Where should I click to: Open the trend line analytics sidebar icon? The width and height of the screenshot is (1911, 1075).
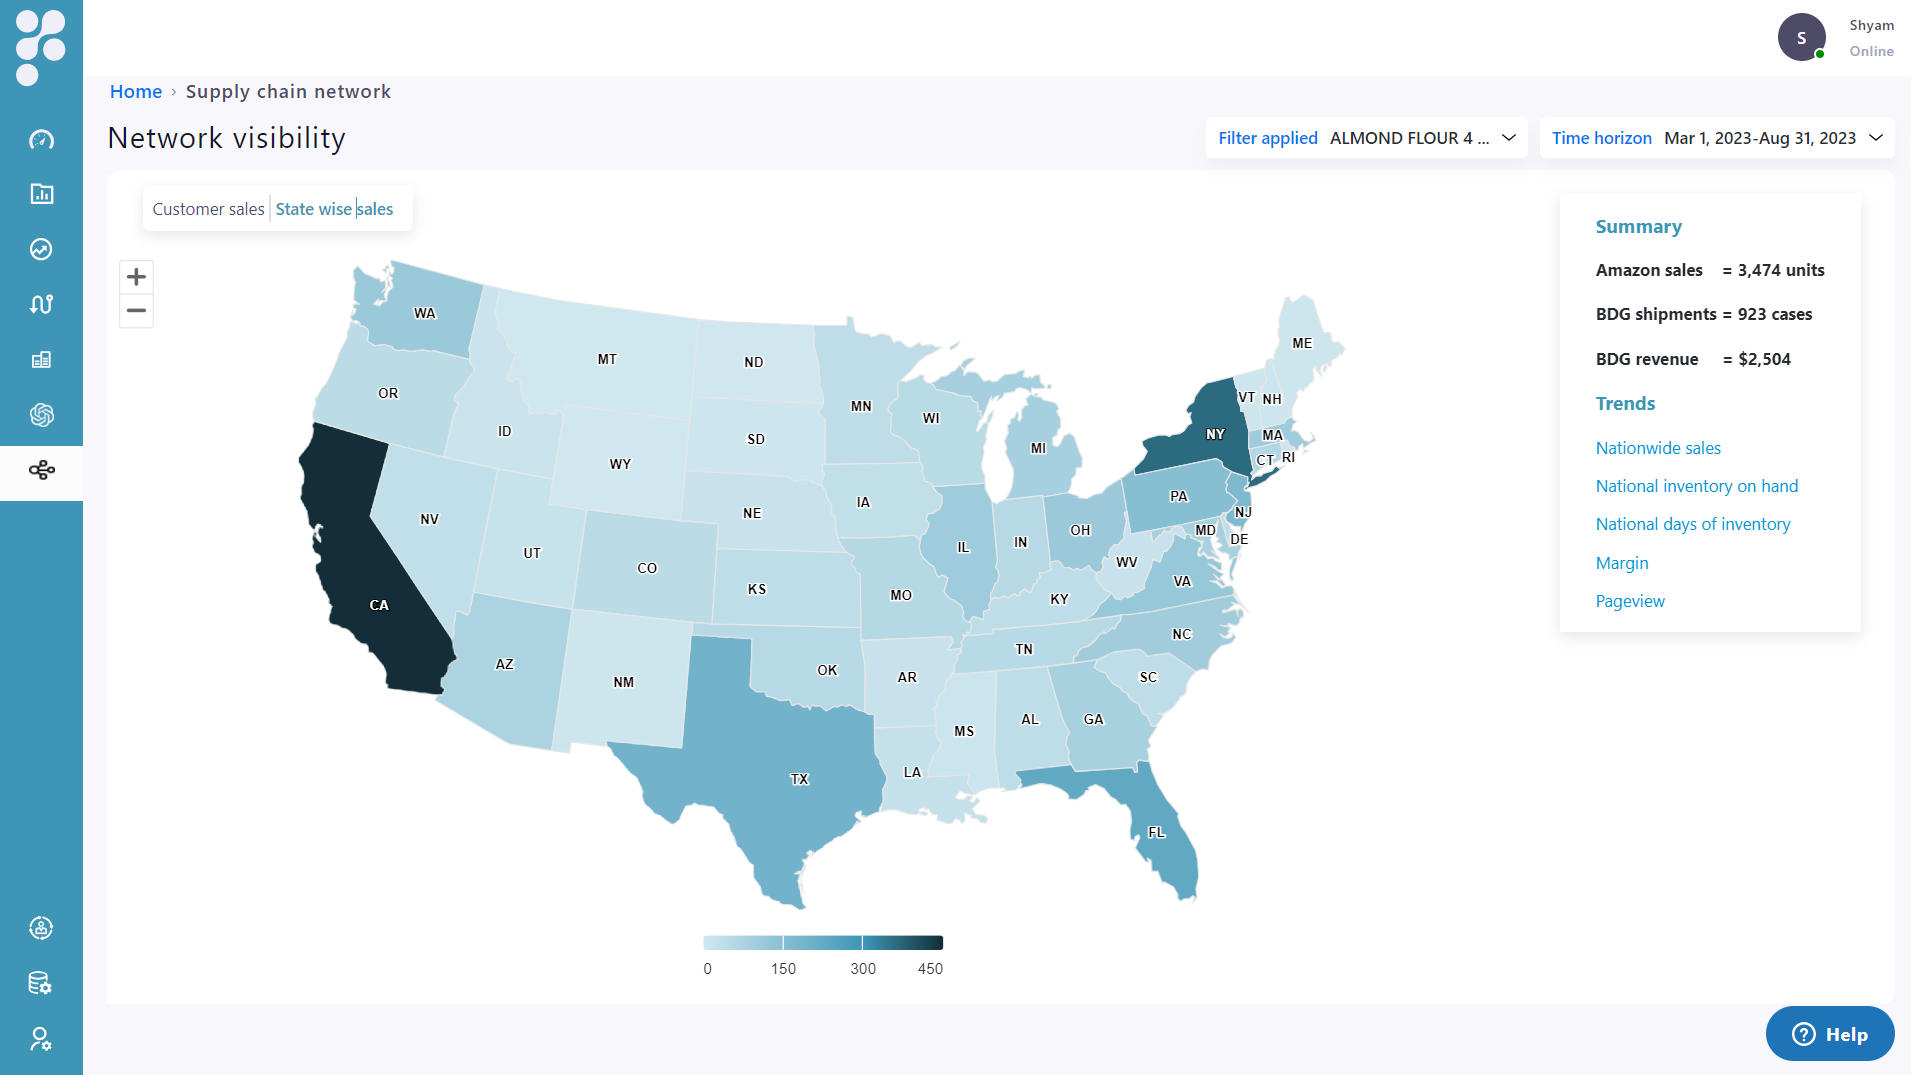click(41, 249)
